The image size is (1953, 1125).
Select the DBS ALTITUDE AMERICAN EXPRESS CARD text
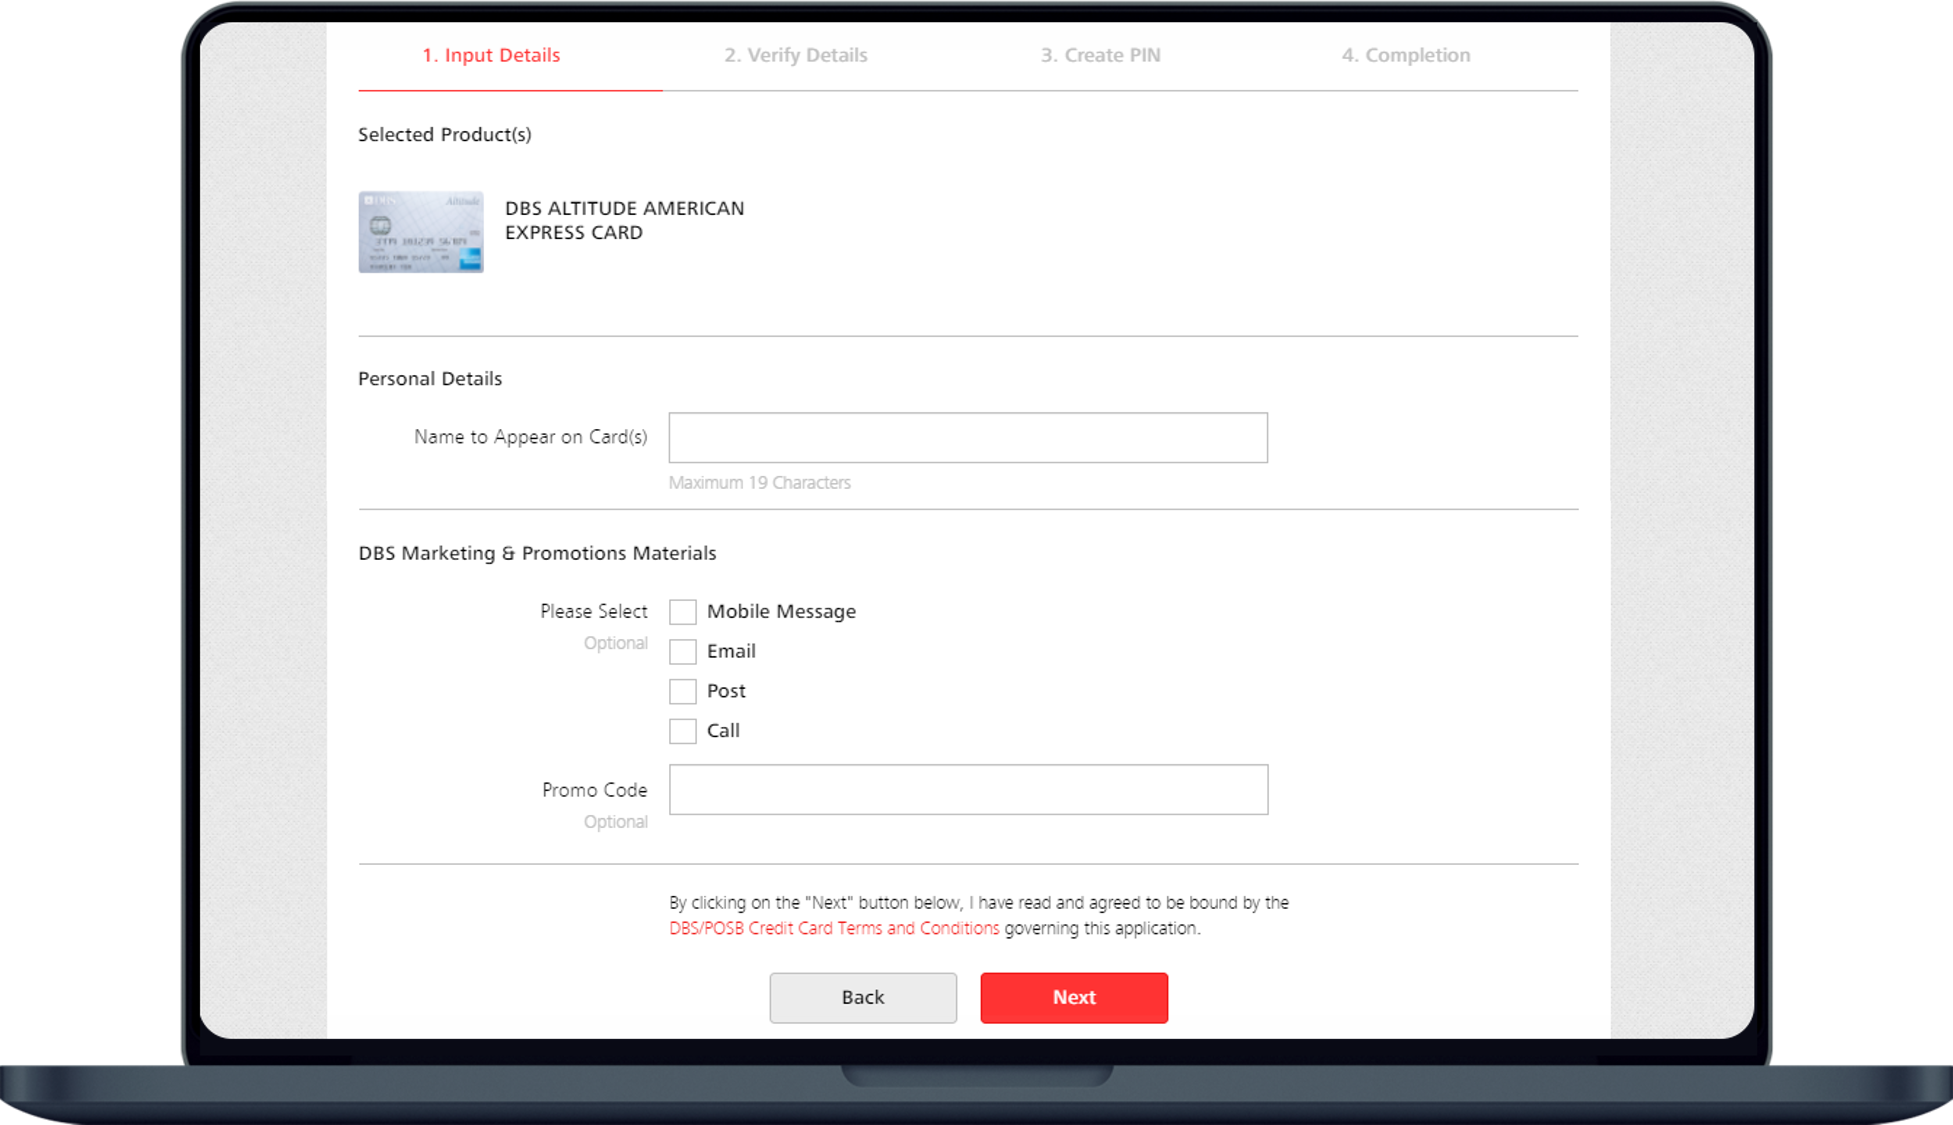[x=624, y=220]
